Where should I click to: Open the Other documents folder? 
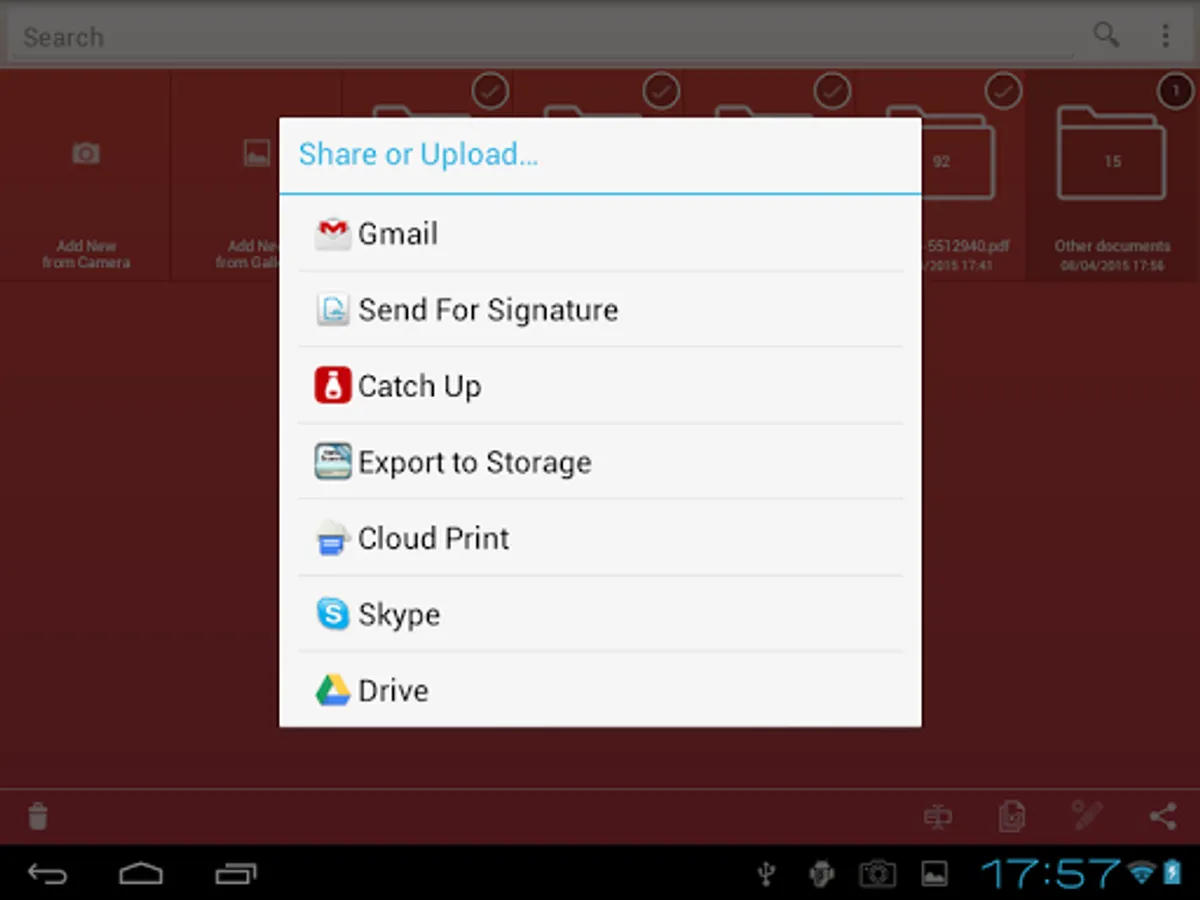click(x=1112, y=175)
